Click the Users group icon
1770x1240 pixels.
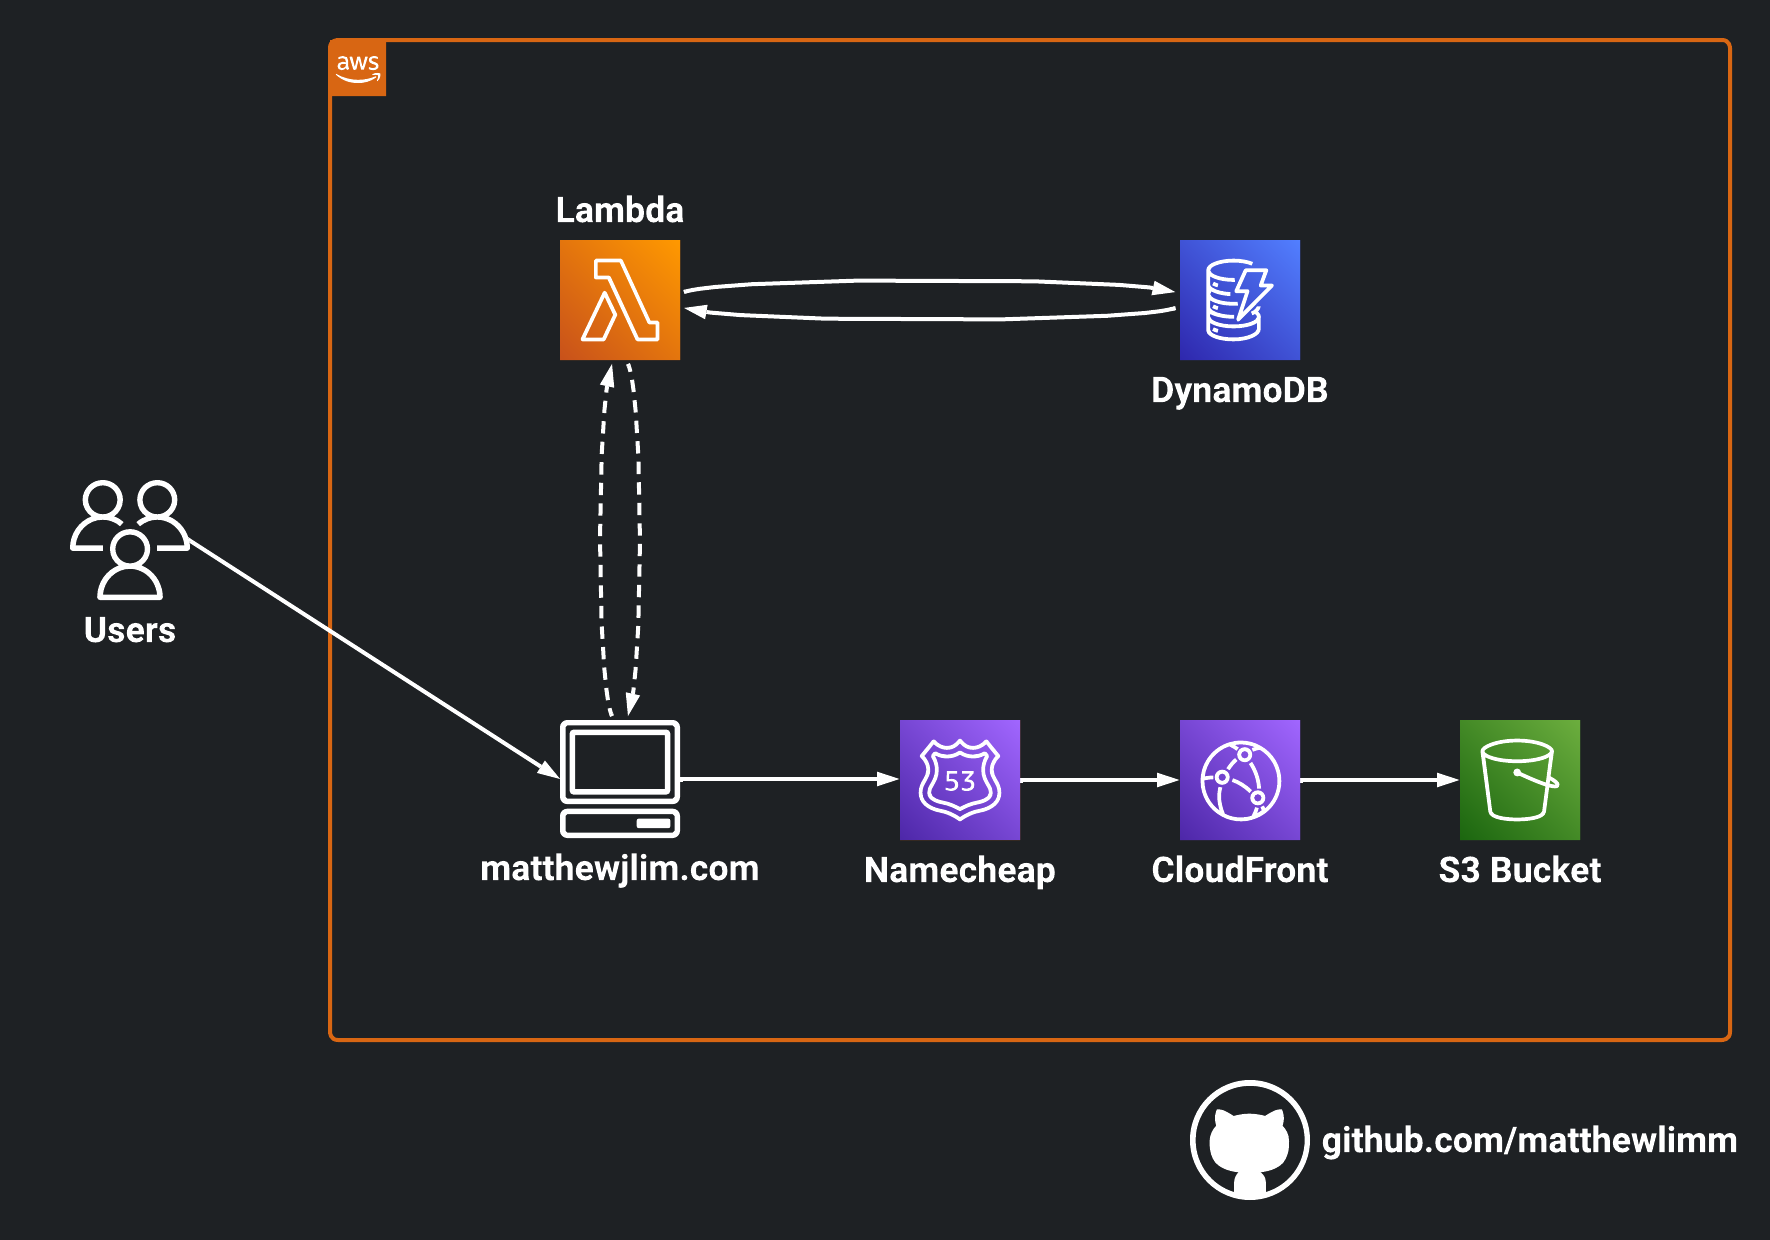tap(130, 540)
